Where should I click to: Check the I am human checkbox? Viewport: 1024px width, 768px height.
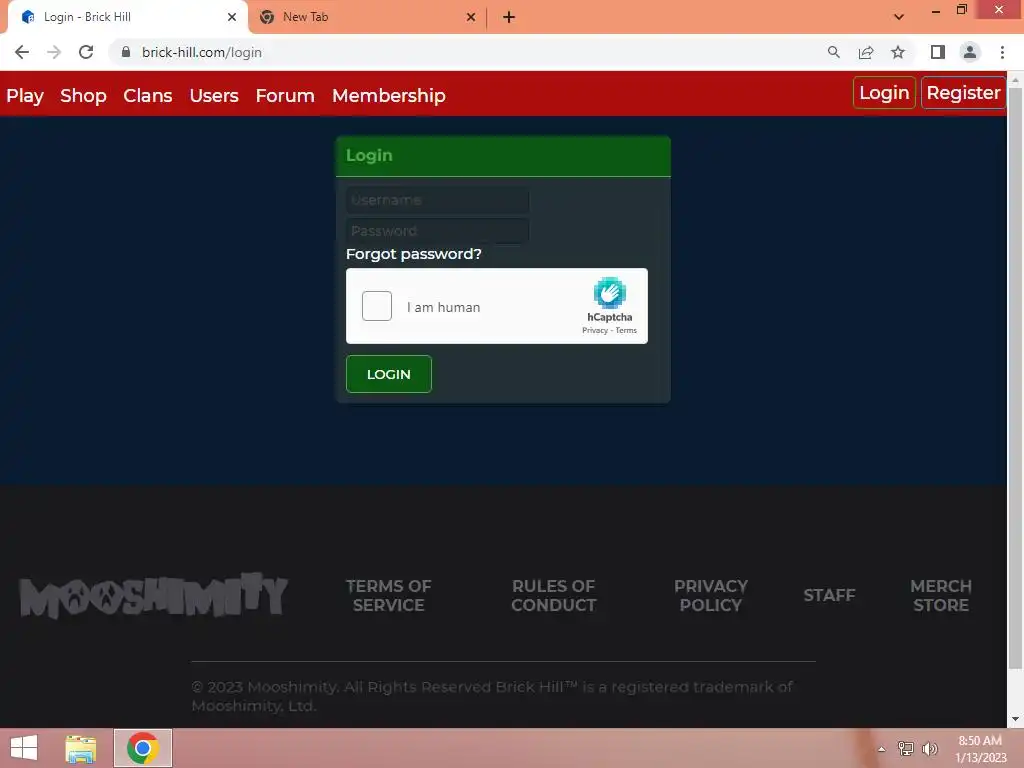pyautogui.click(x=377, y=306)
